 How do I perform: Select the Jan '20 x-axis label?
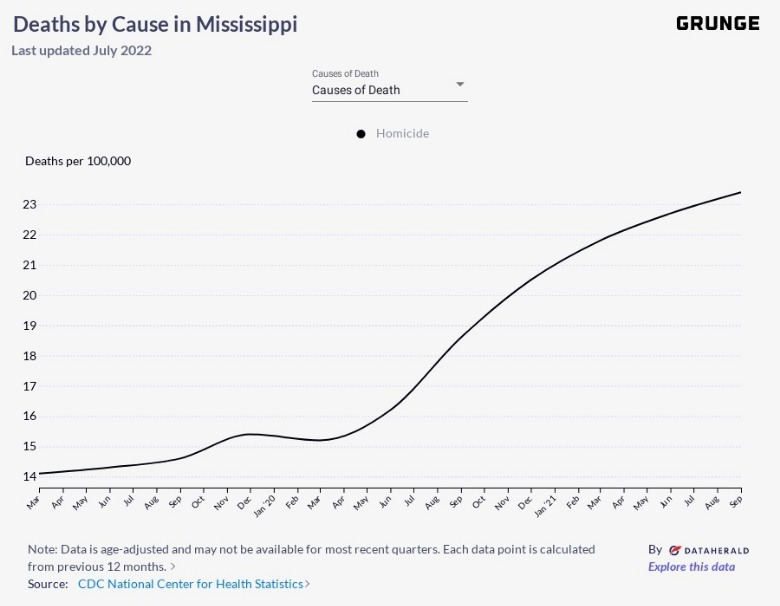(265, 502)
